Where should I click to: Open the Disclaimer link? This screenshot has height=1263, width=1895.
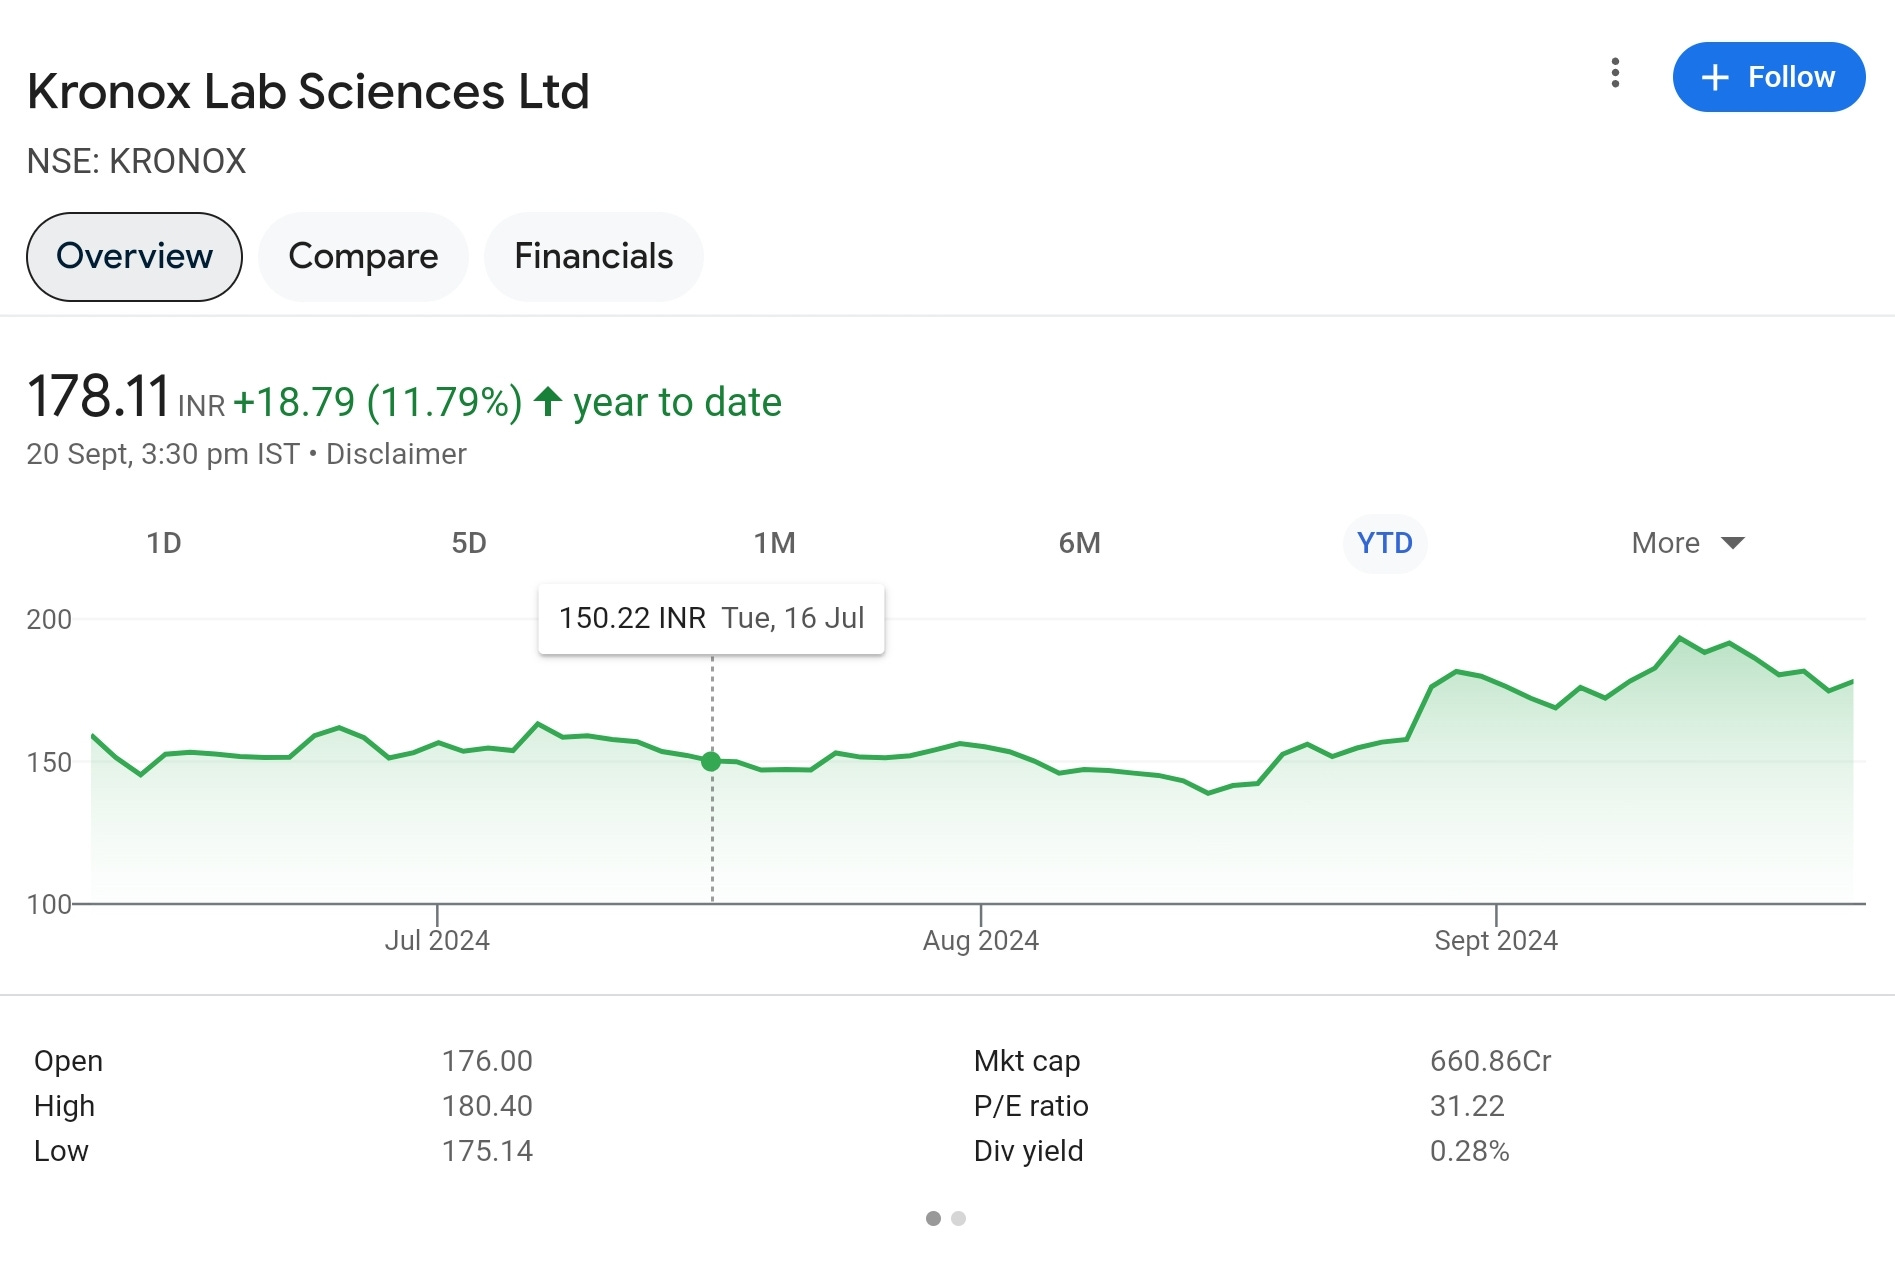[x=396, y=454]
